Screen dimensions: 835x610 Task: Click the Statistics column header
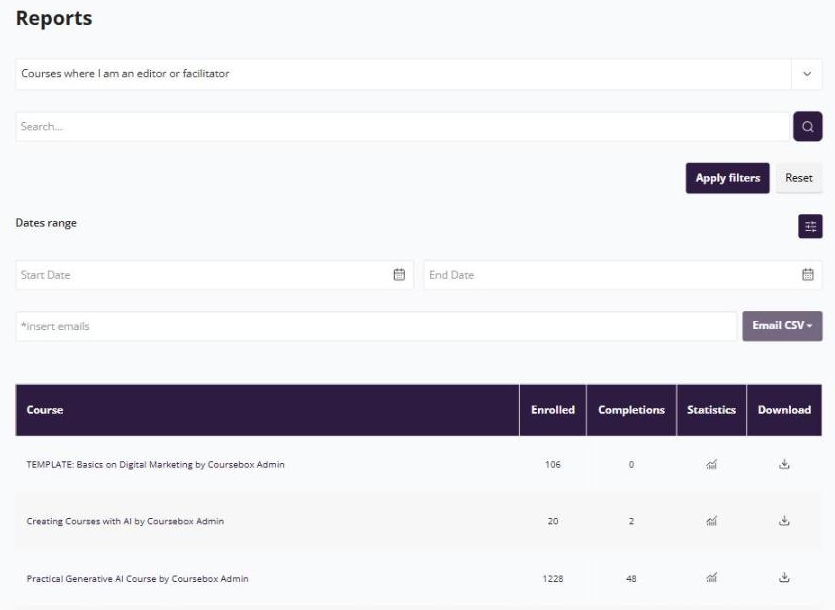click(x=711, y=410)
